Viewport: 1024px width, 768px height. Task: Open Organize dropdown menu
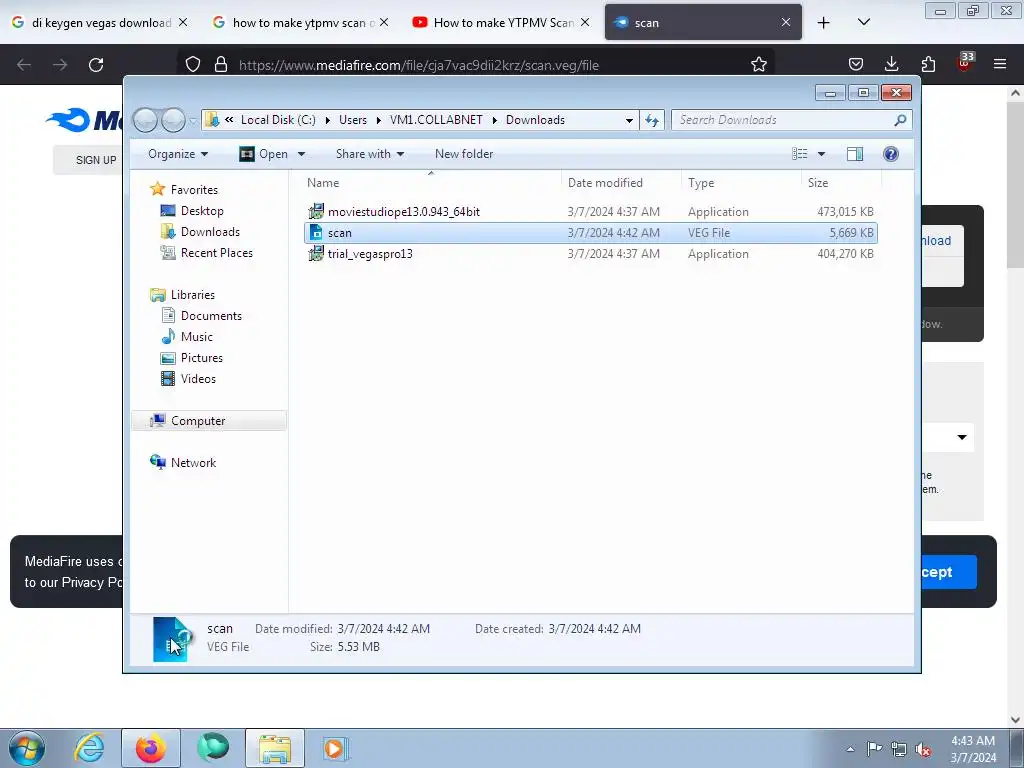click(x=178, y=154)
